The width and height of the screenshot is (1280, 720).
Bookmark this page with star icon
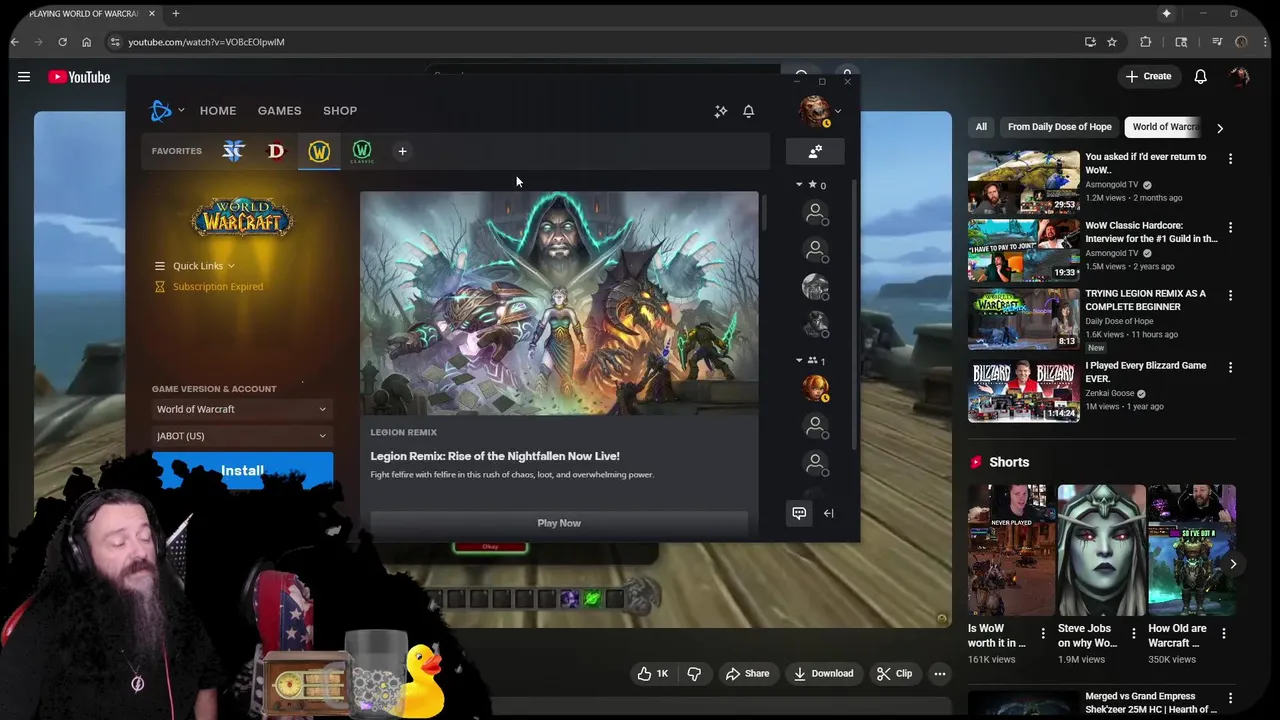point(1112,42)
